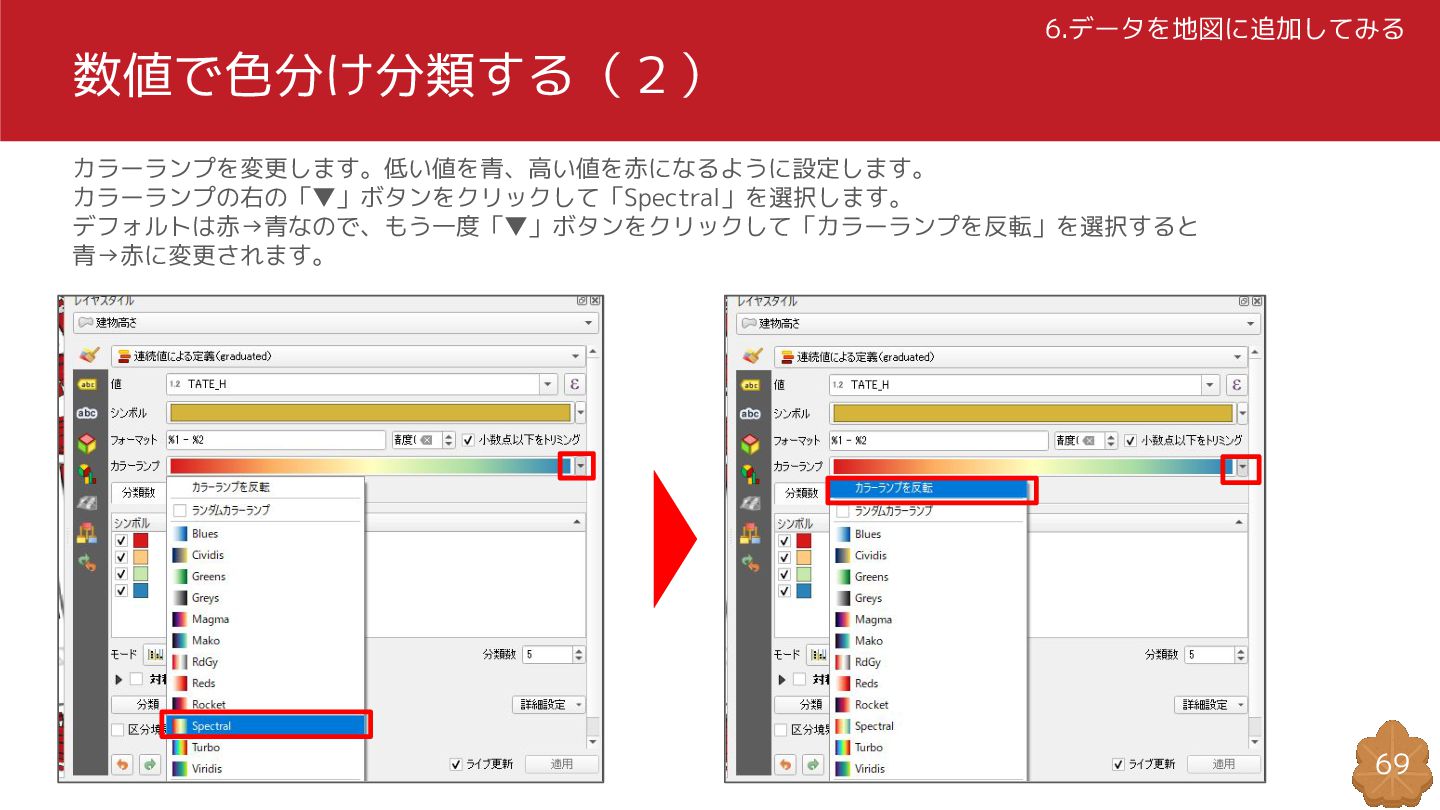Choose カラーランプを反転 in right panel menu
Image resolution: width=1440 pixels, height=810 pixels.
930,488
